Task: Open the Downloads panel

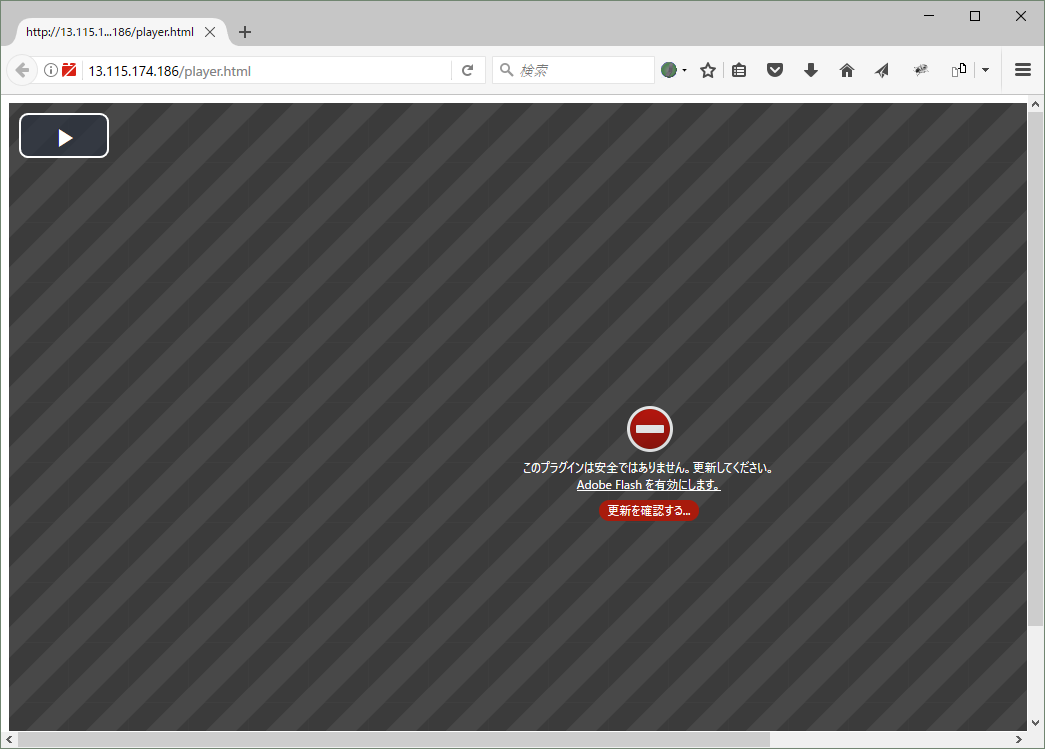Action: [810, 70]
